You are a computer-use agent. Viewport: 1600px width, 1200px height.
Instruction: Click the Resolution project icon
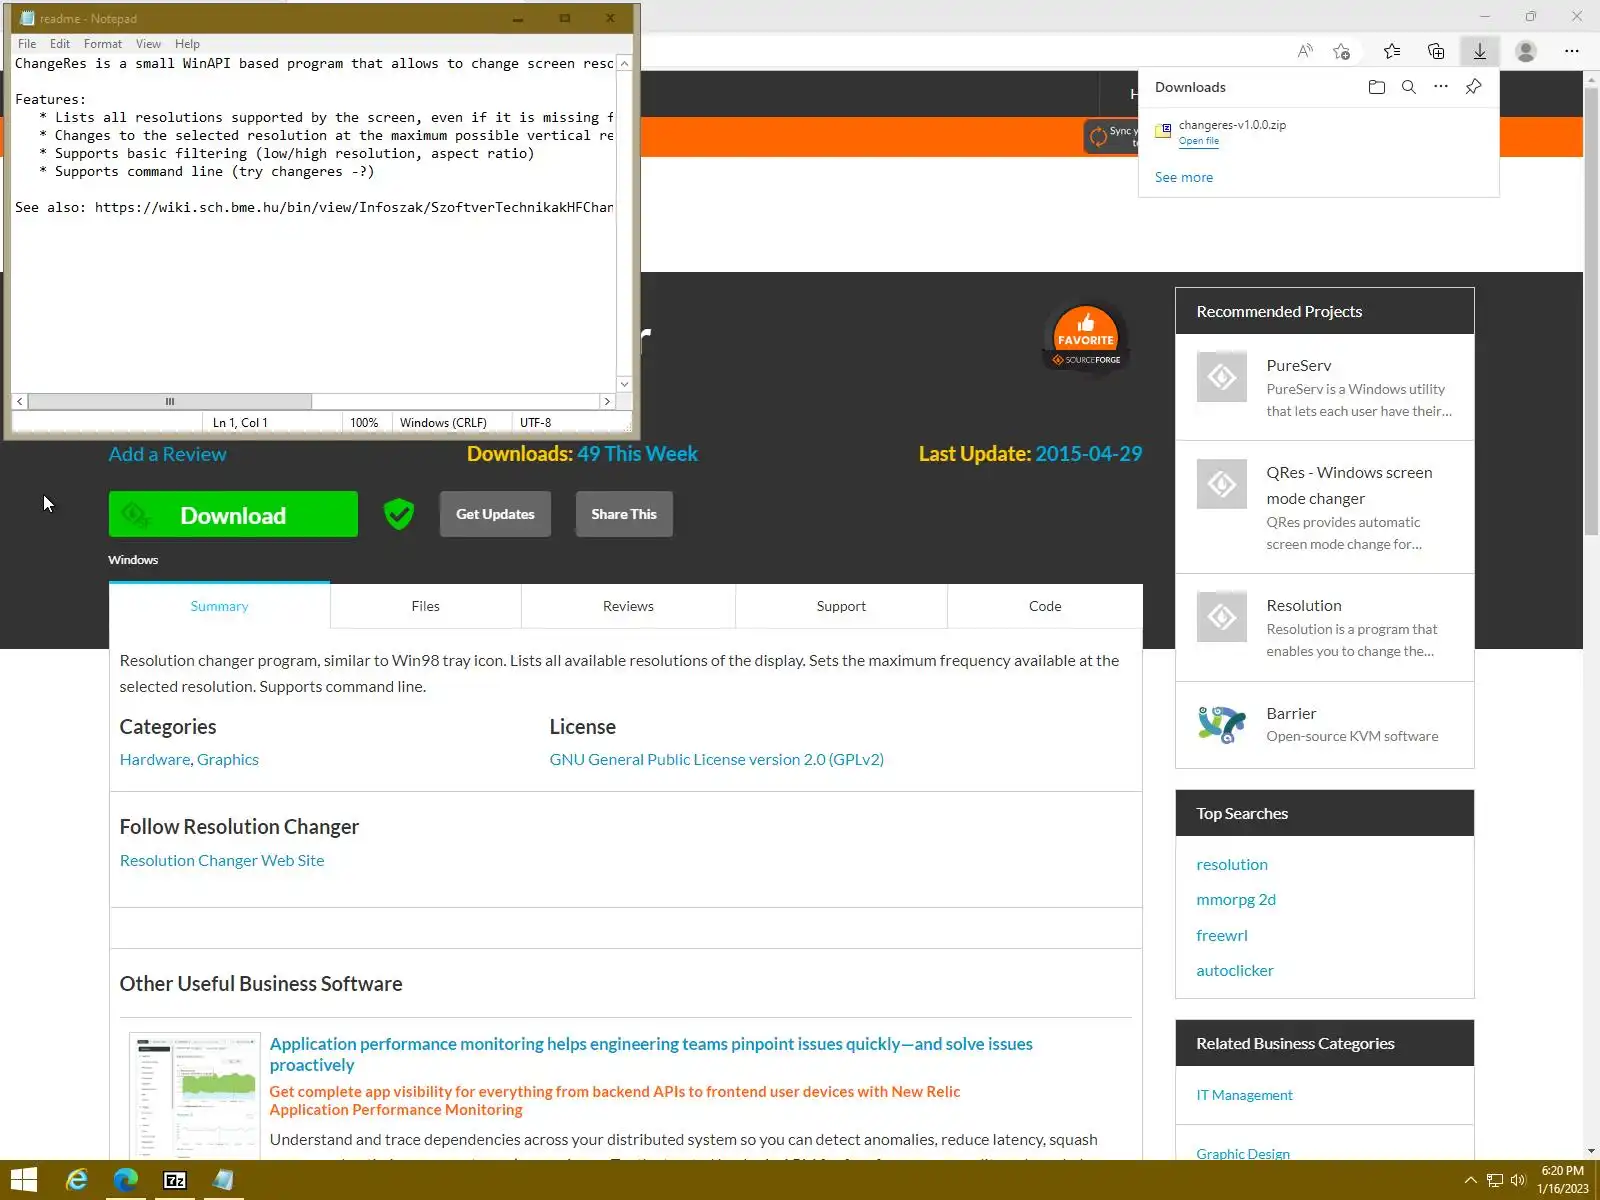point(1222,617)
